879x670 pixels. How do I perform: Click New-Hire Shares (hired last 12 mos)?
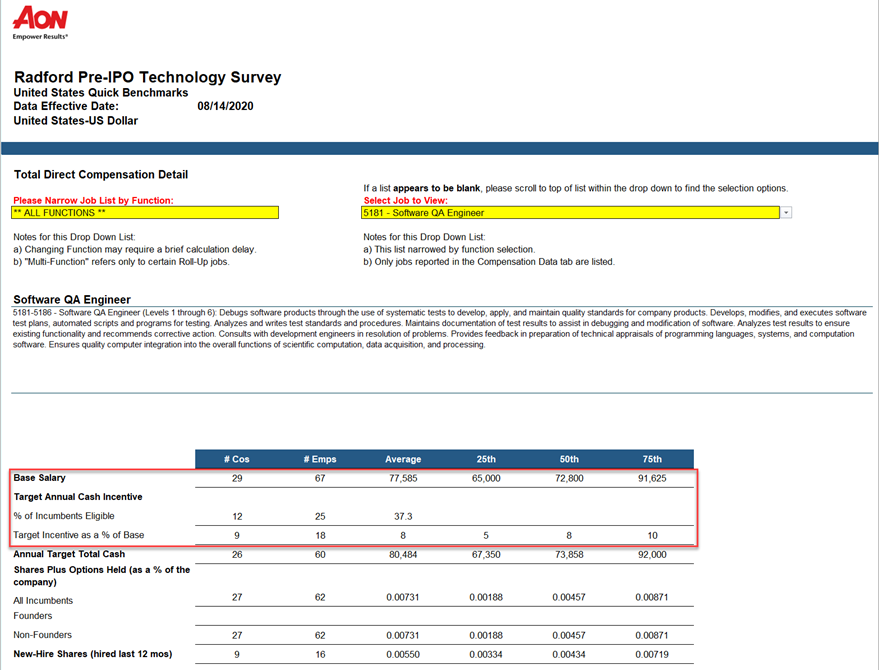coord(93,654)
